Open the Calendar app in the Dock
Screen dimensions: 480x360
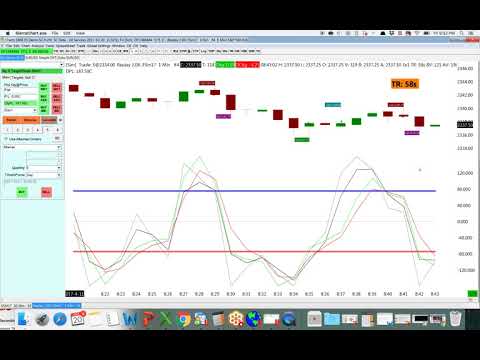[x=78, y=319]
